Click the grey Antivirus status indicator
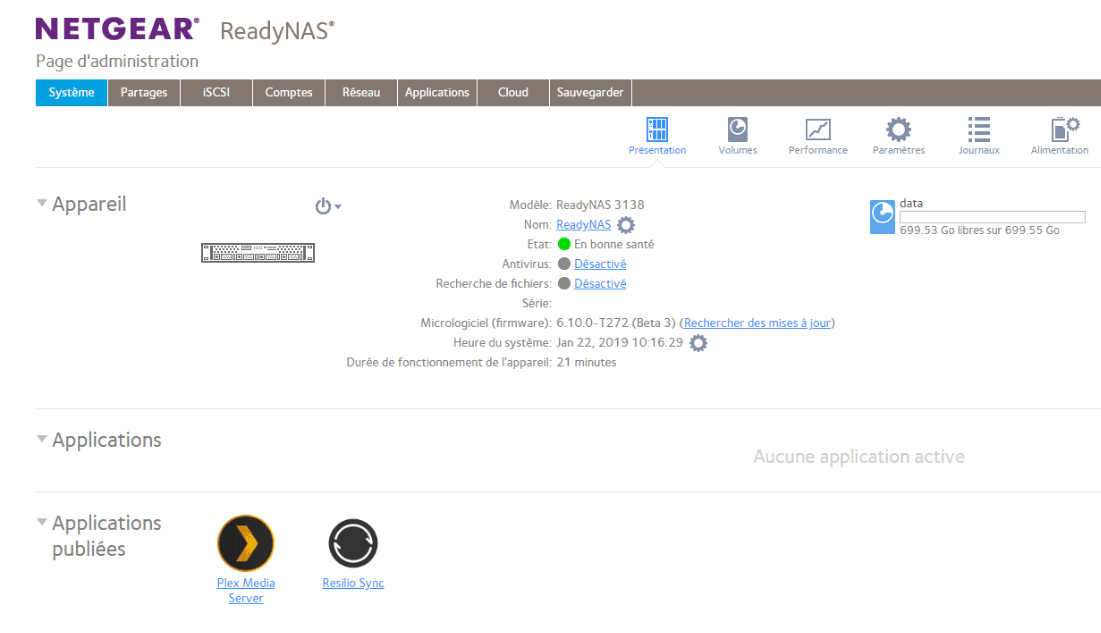Image resolution: width=1101 pixels, height=633 pixels. pos(564,264)
